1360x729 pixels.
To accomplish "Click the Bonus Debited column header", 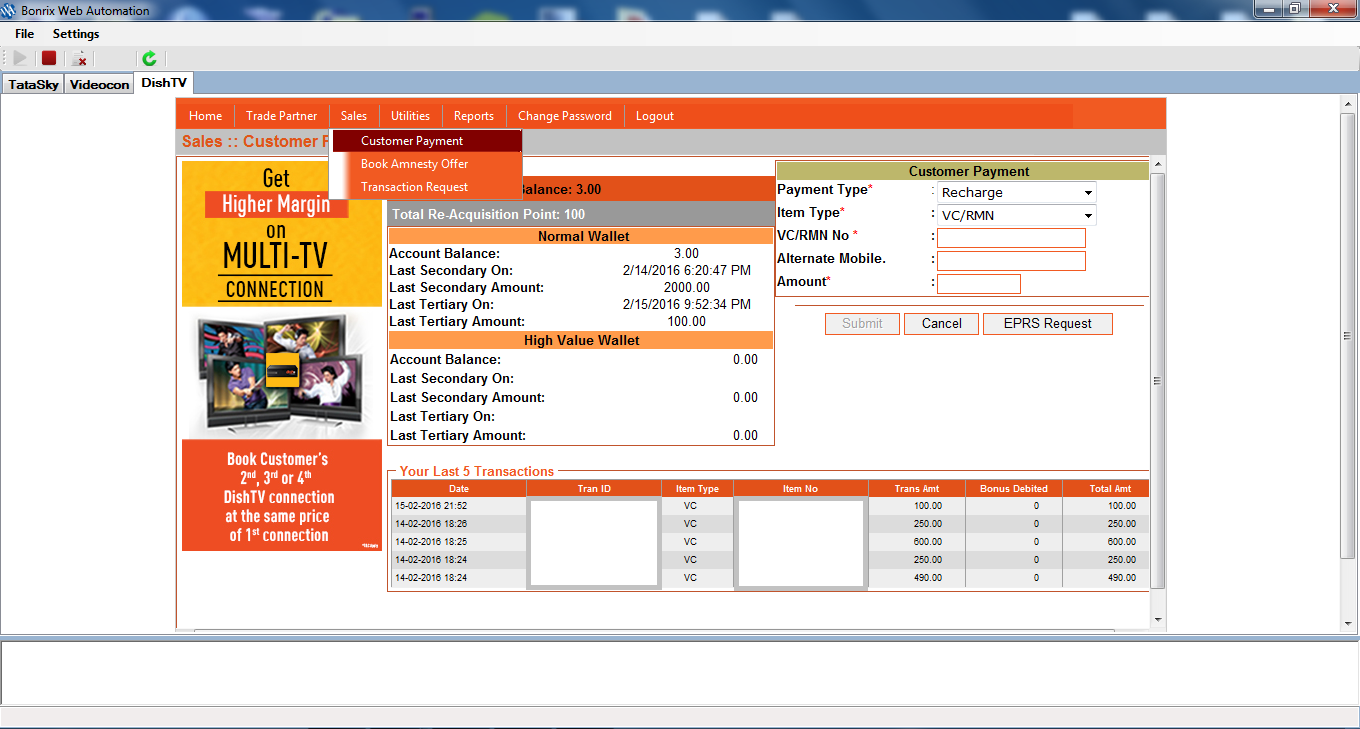I will click(1014, 489).
